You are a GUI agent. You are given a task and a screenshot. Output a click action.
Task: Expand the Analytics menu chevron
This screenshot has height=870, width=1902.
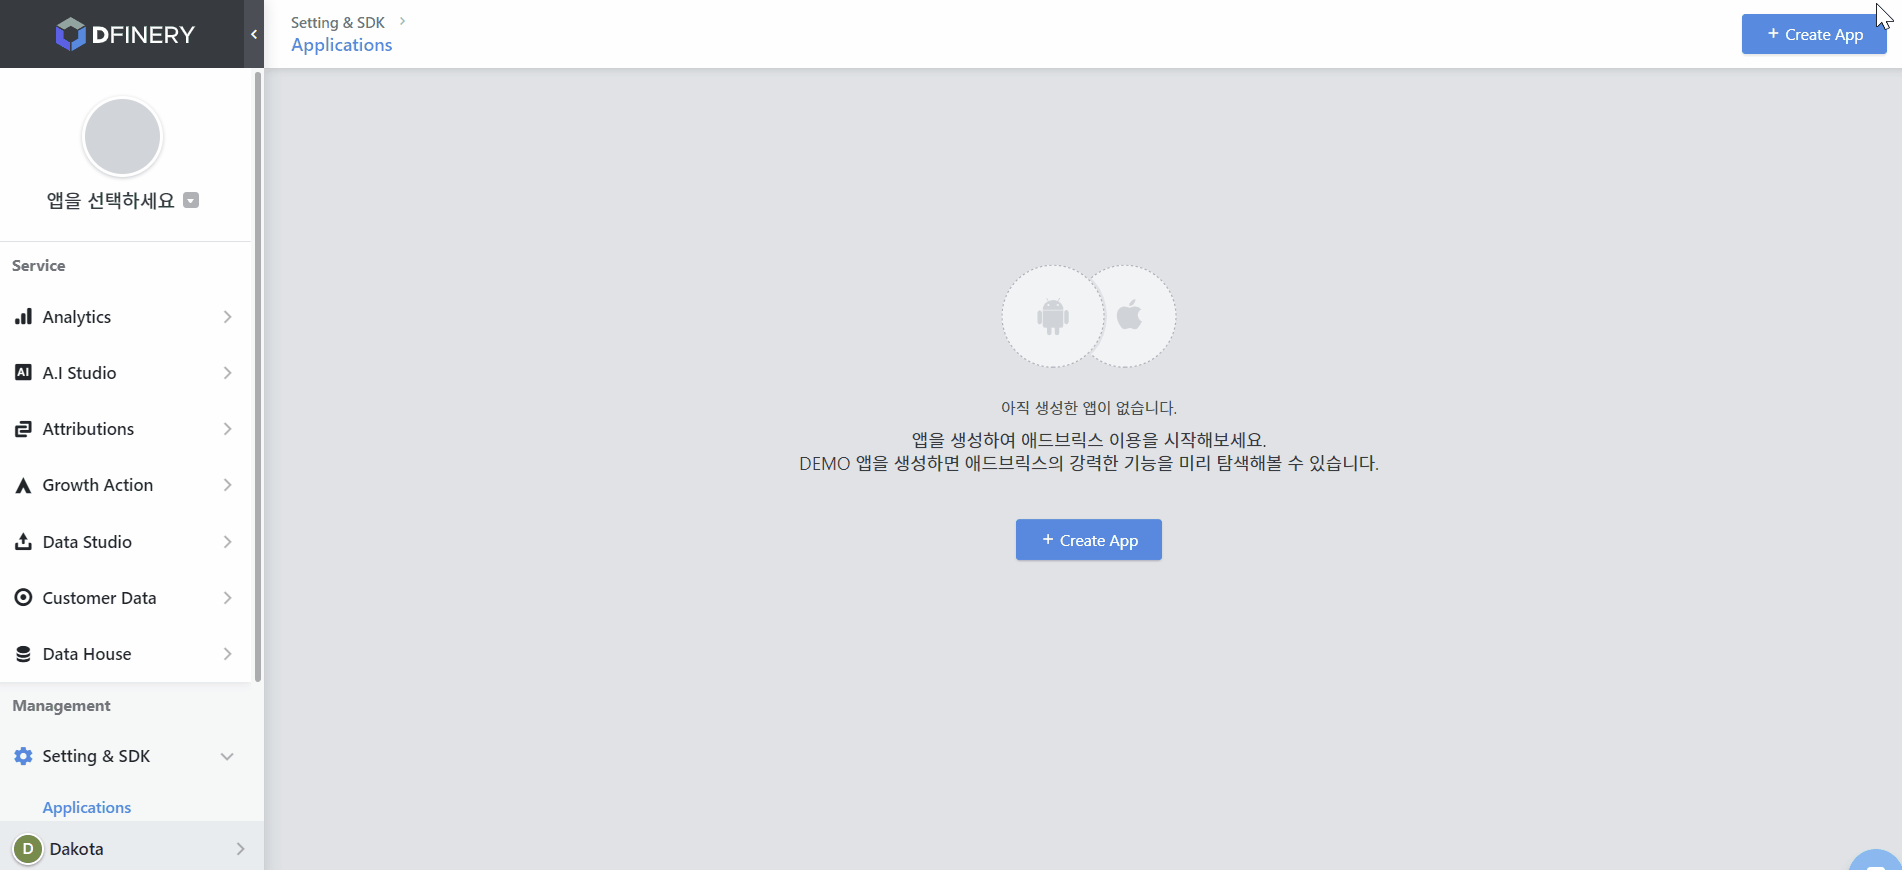[228, 317]
